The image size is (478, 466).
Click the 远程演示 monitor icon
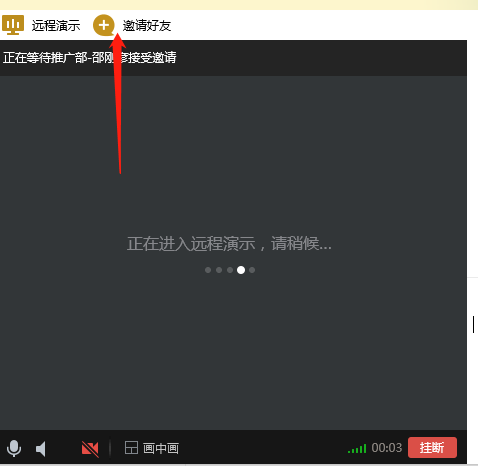point(13,25)
